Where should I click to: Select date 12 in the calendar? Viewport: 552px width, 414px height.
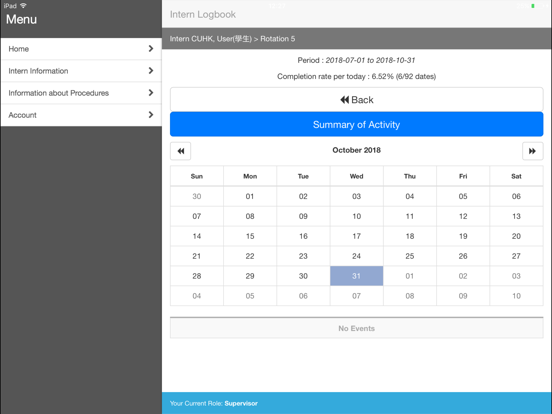(x=463, y=216)
